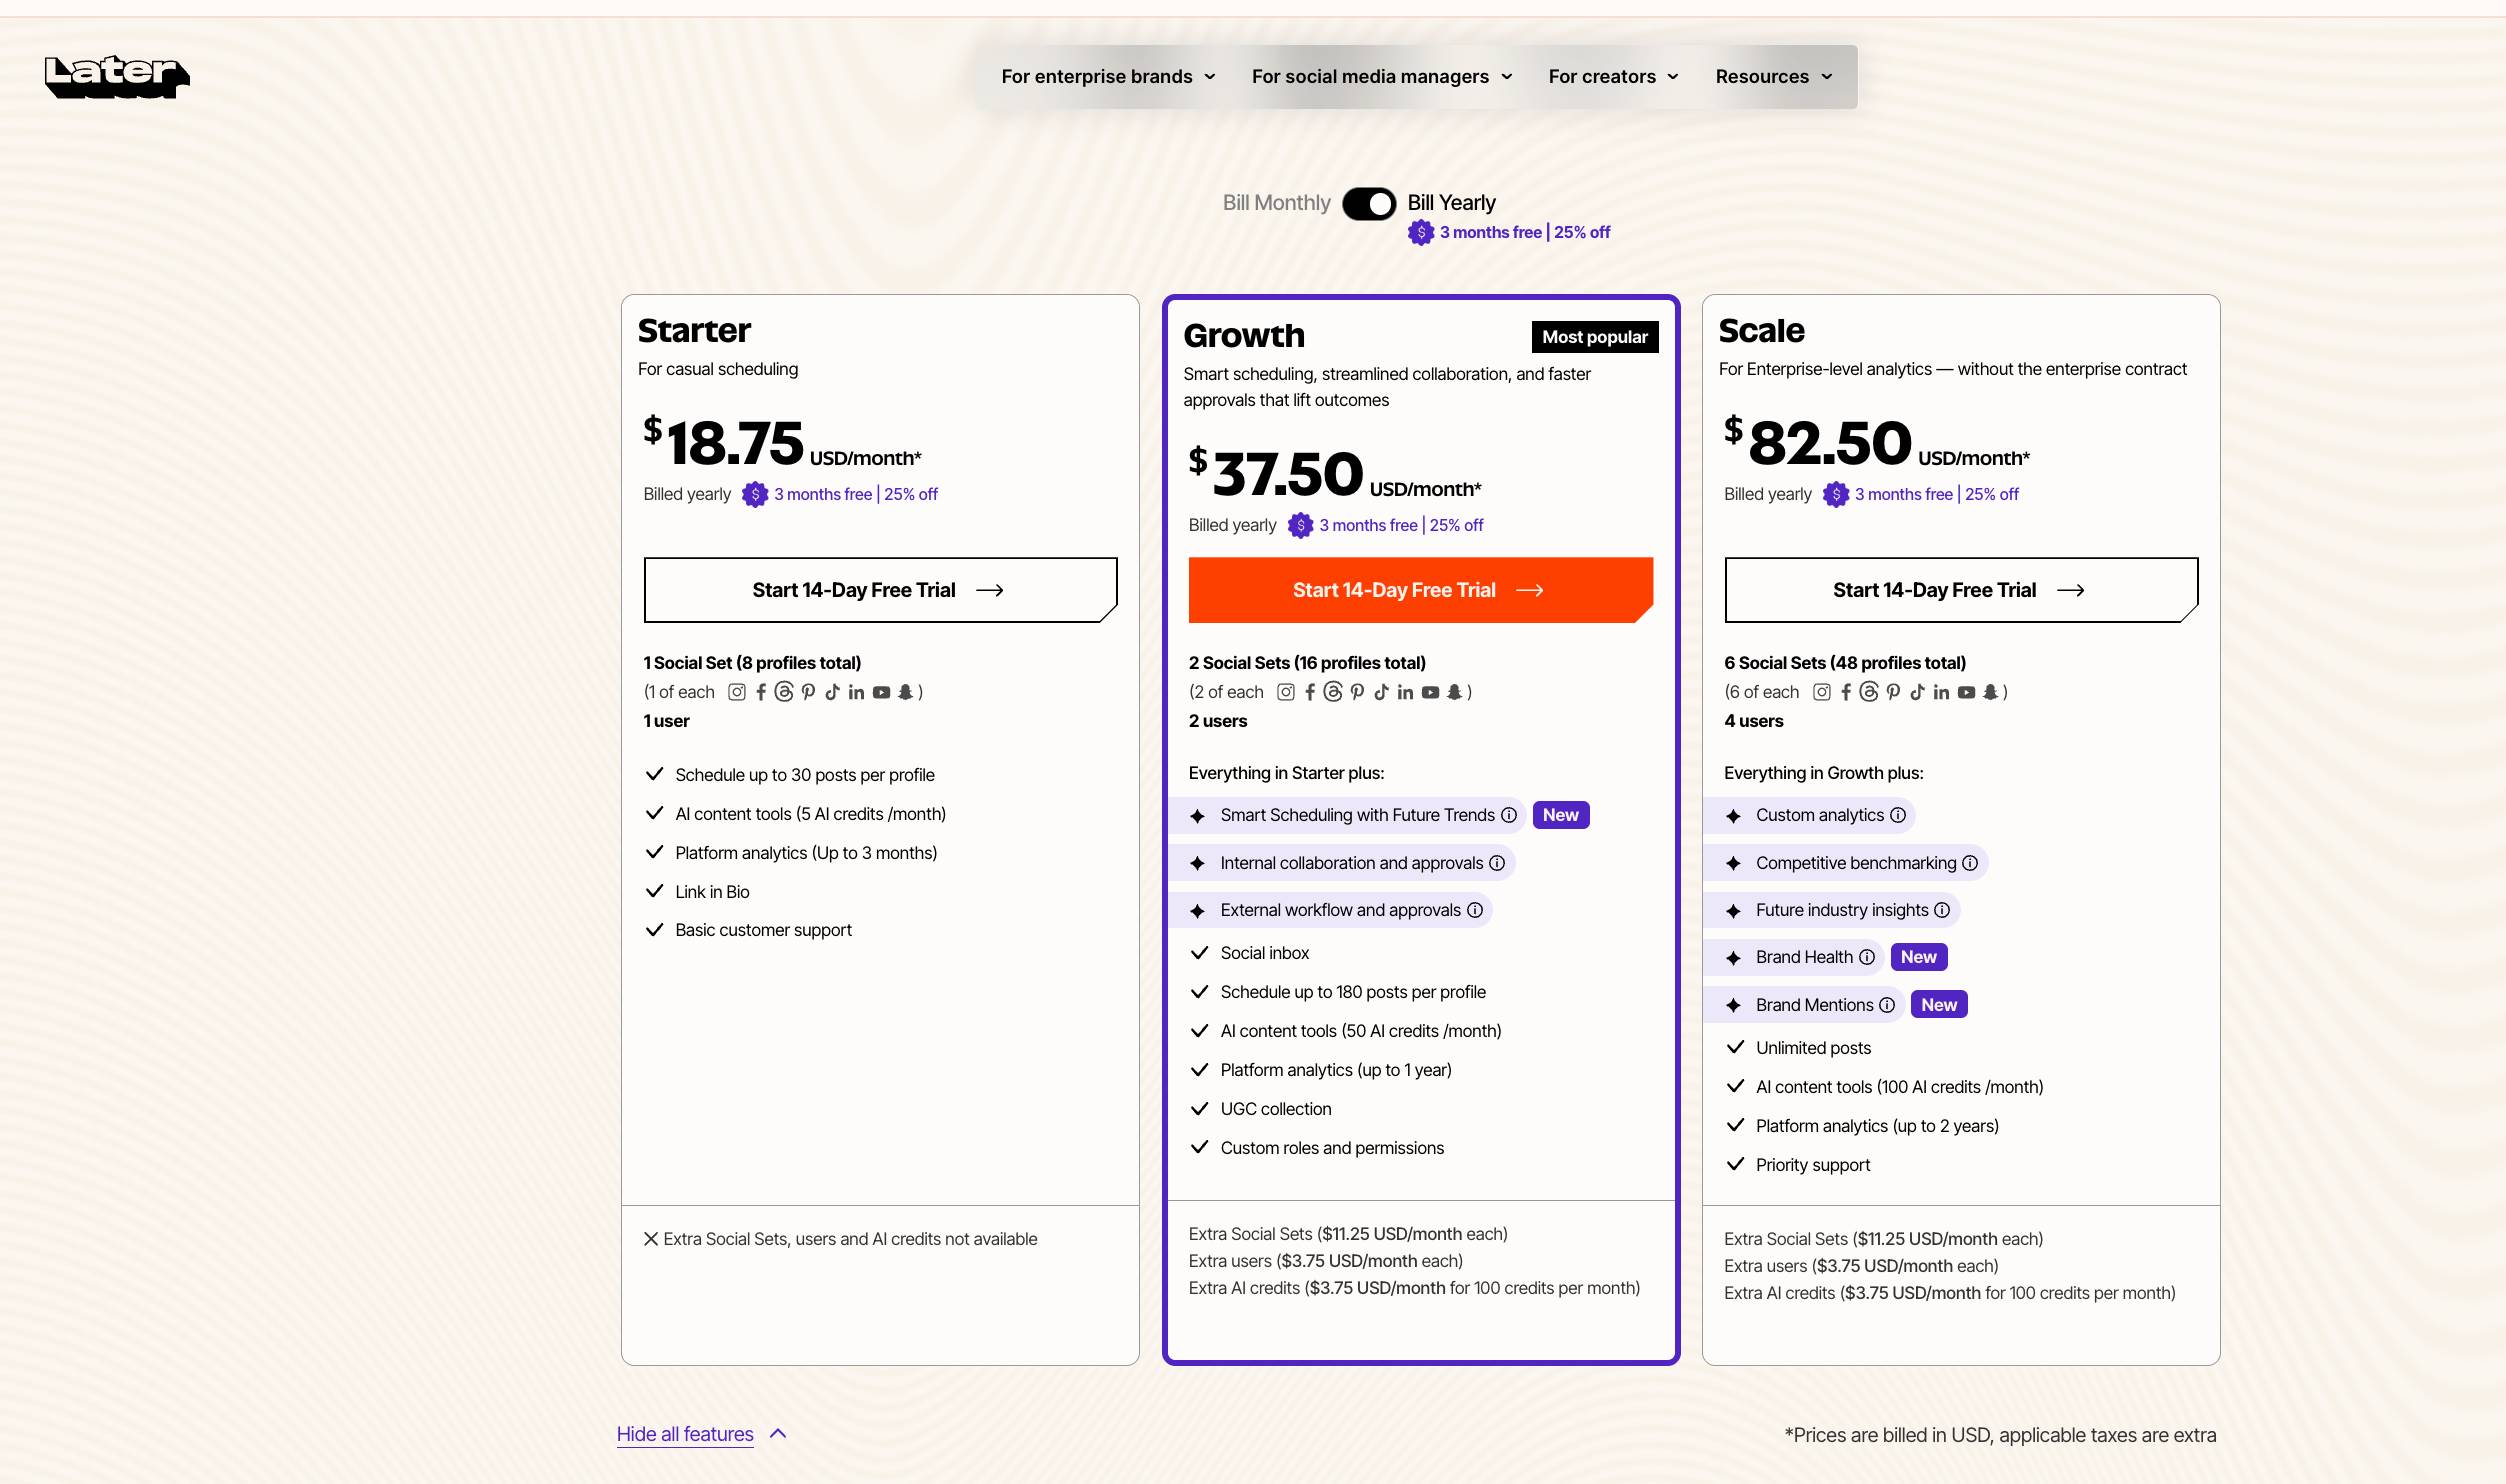Click the TikTok icon in the Starter plan
The width and height of the screenshot is (2506, 1484).
tap(832, 692)
